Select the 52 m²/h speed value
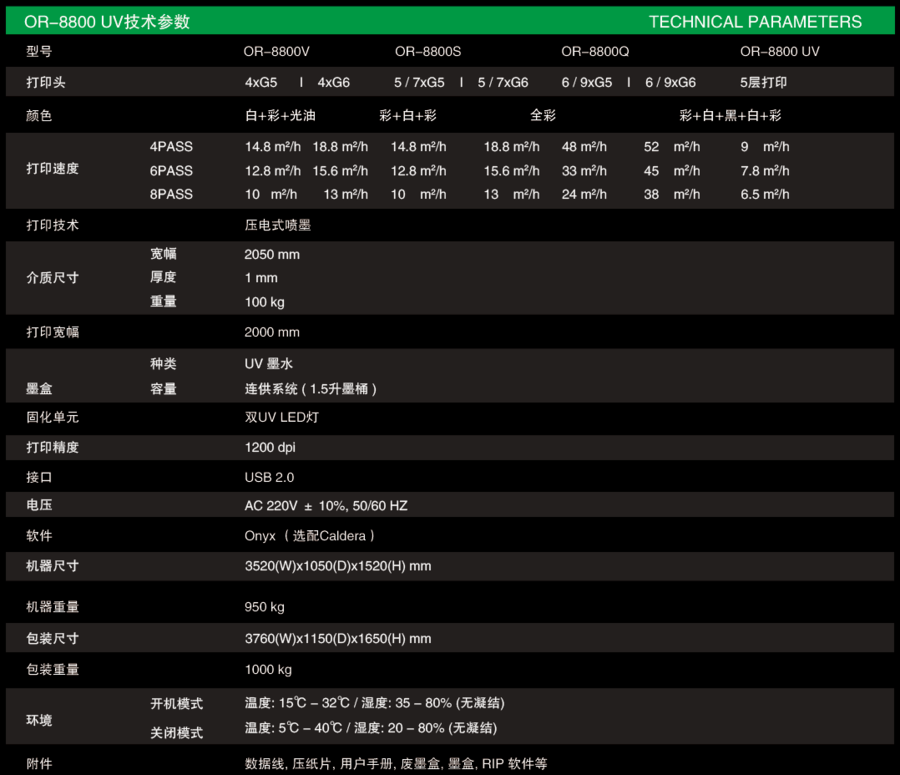The height and width of the screenshot is (775, 900). (x=672, y=146)
